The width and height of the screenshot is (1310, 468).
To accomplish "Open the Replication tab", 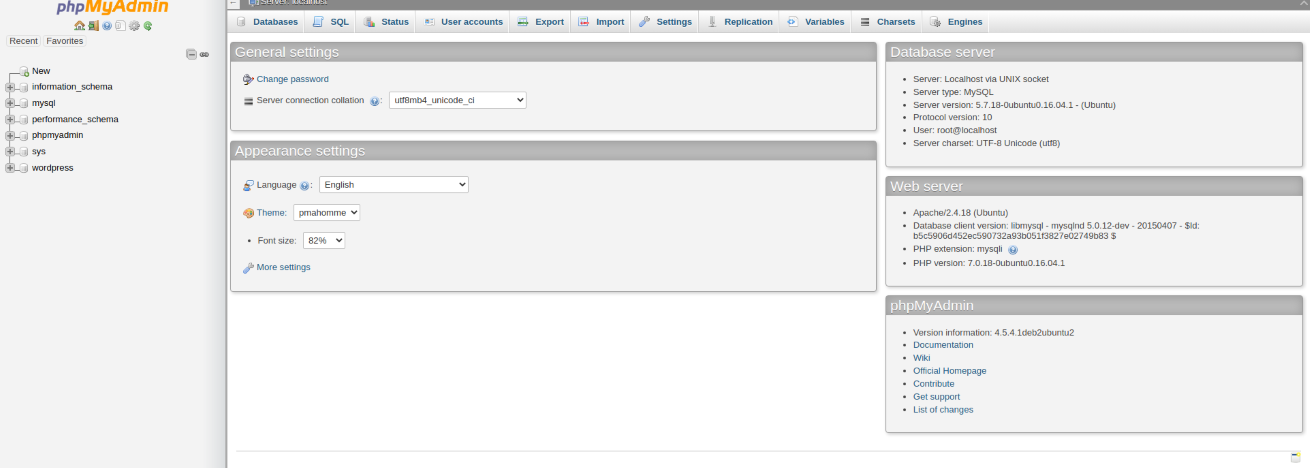I will (739, 22).
